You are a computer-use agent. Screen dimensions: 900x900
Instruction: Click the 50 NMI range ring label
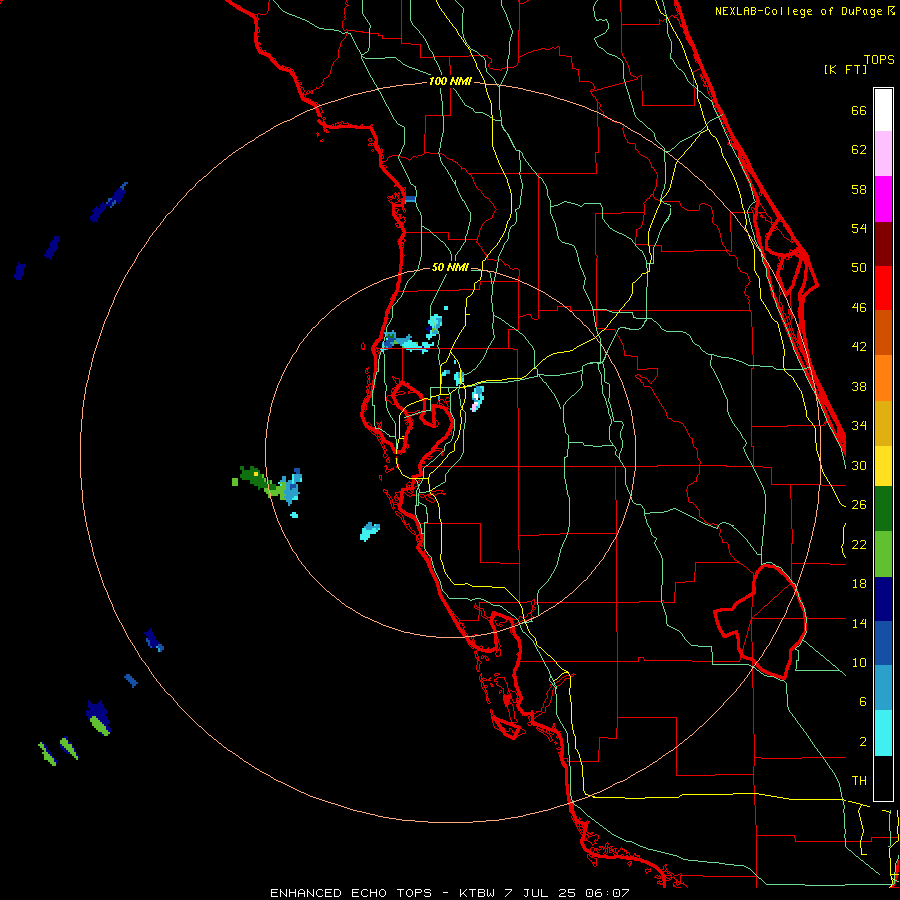450,267
